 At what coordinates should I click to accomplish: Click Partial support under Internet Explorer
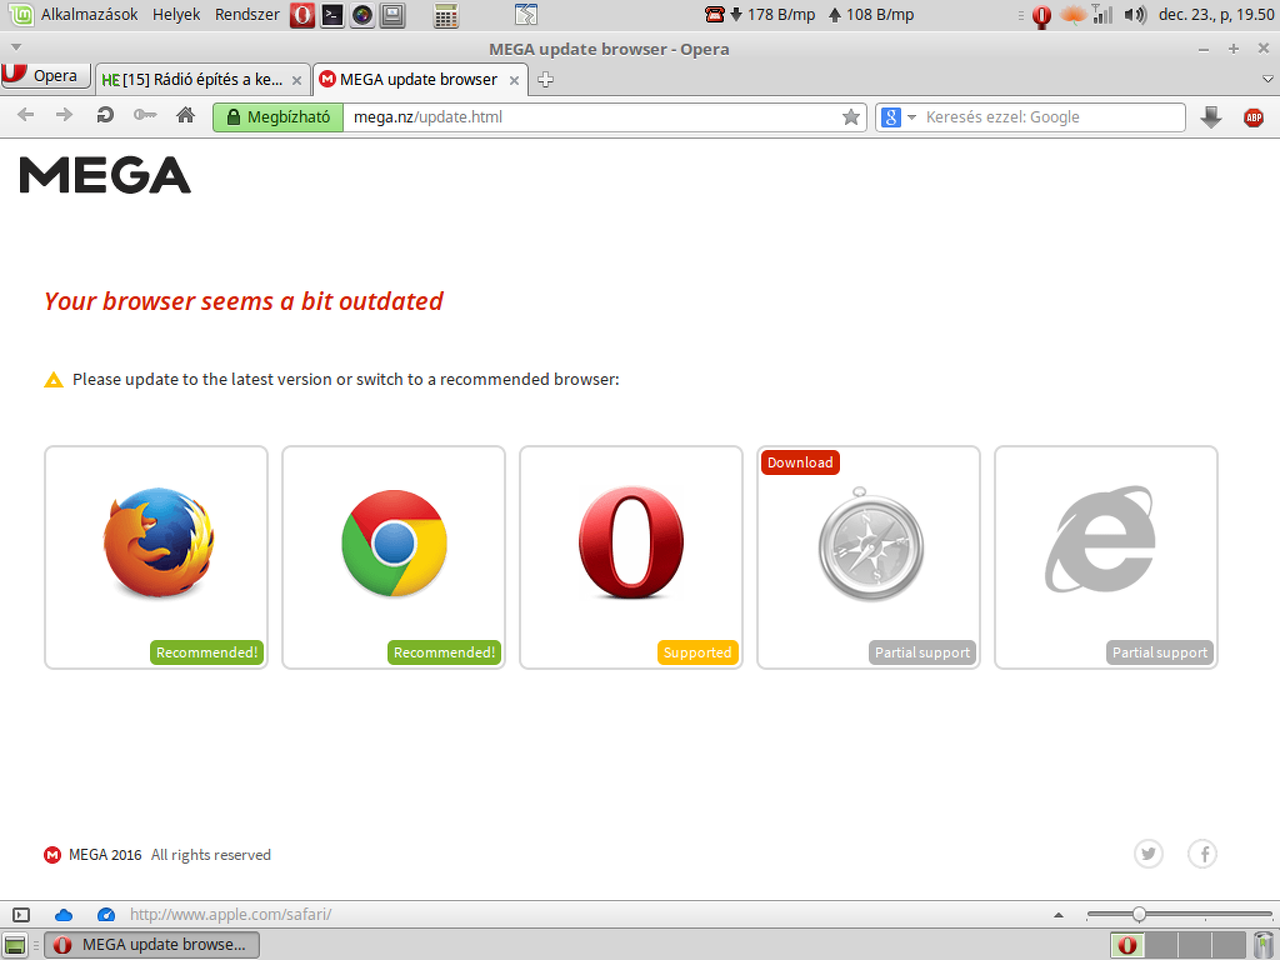click(x=1160, y=652)
